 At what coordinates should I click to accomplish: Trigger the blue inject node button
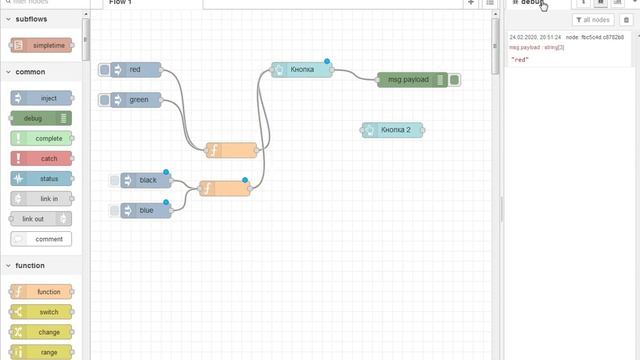click(114, 210)
